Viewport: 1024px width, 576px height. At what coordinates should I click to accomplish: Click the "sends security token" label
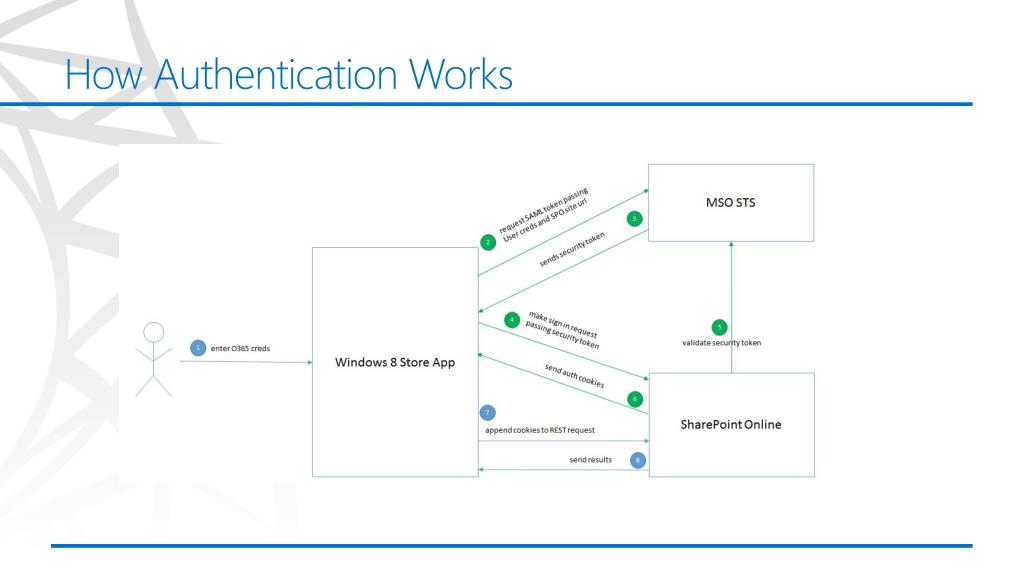[x=572, y=249]
